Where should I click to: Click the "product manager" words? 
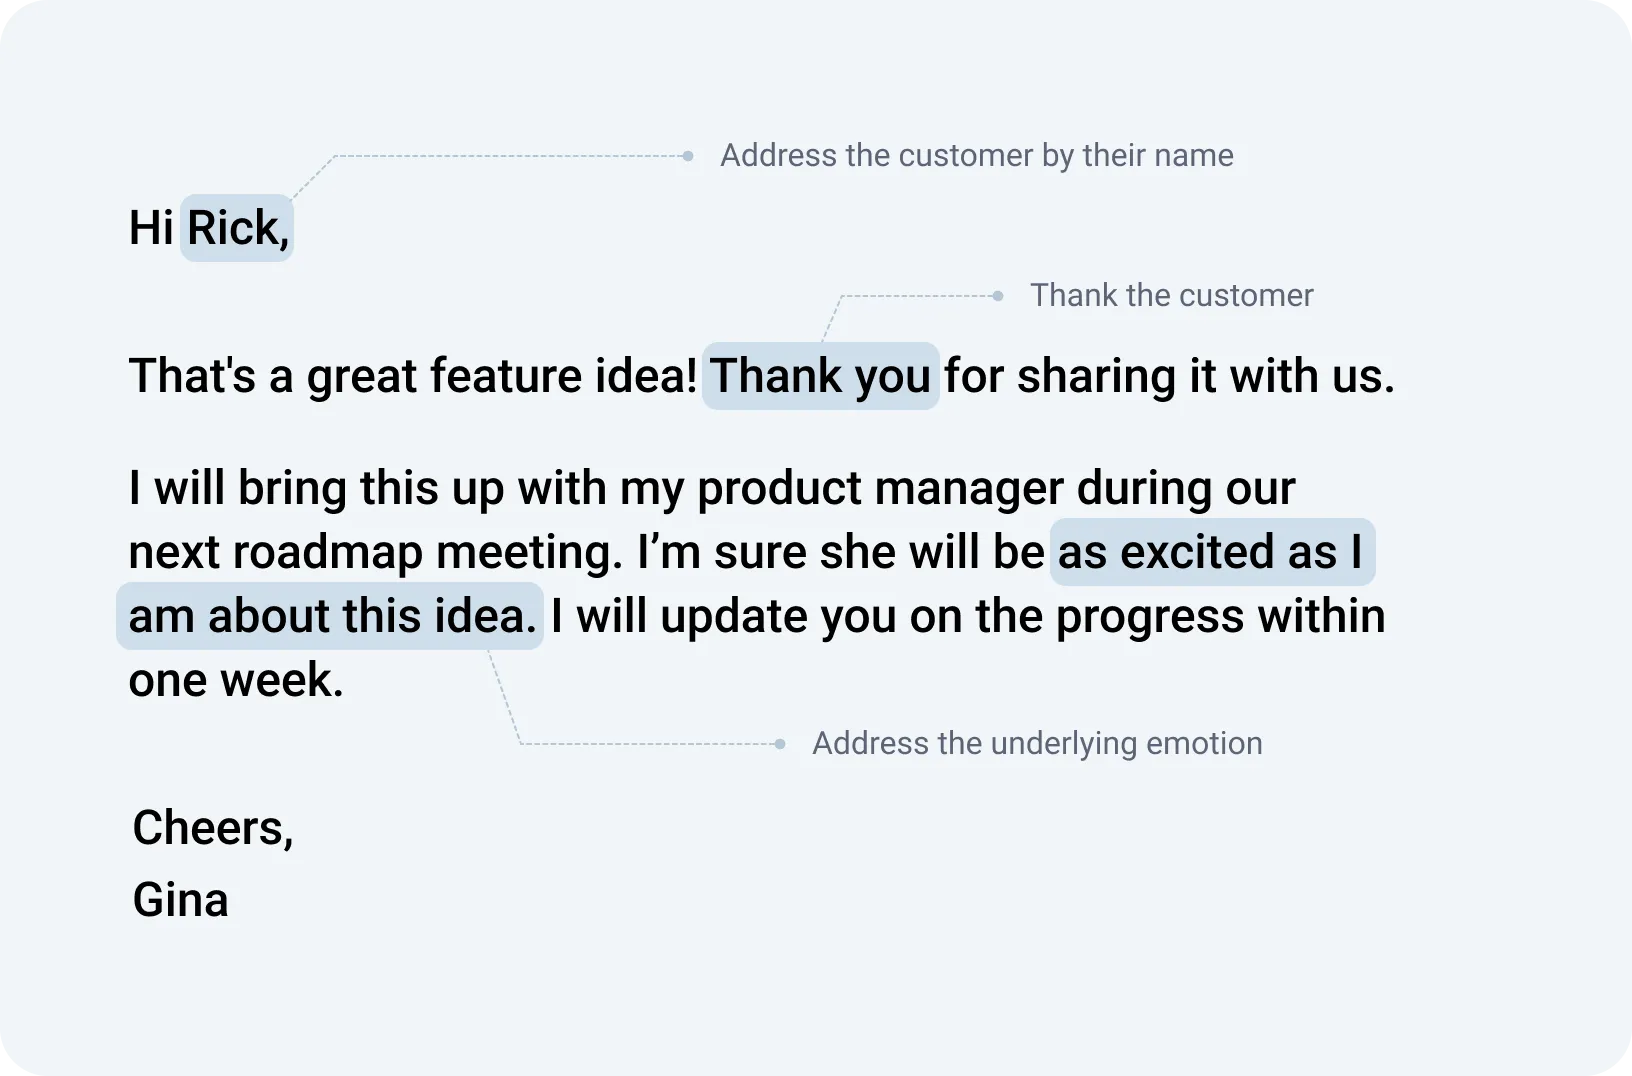880,489
